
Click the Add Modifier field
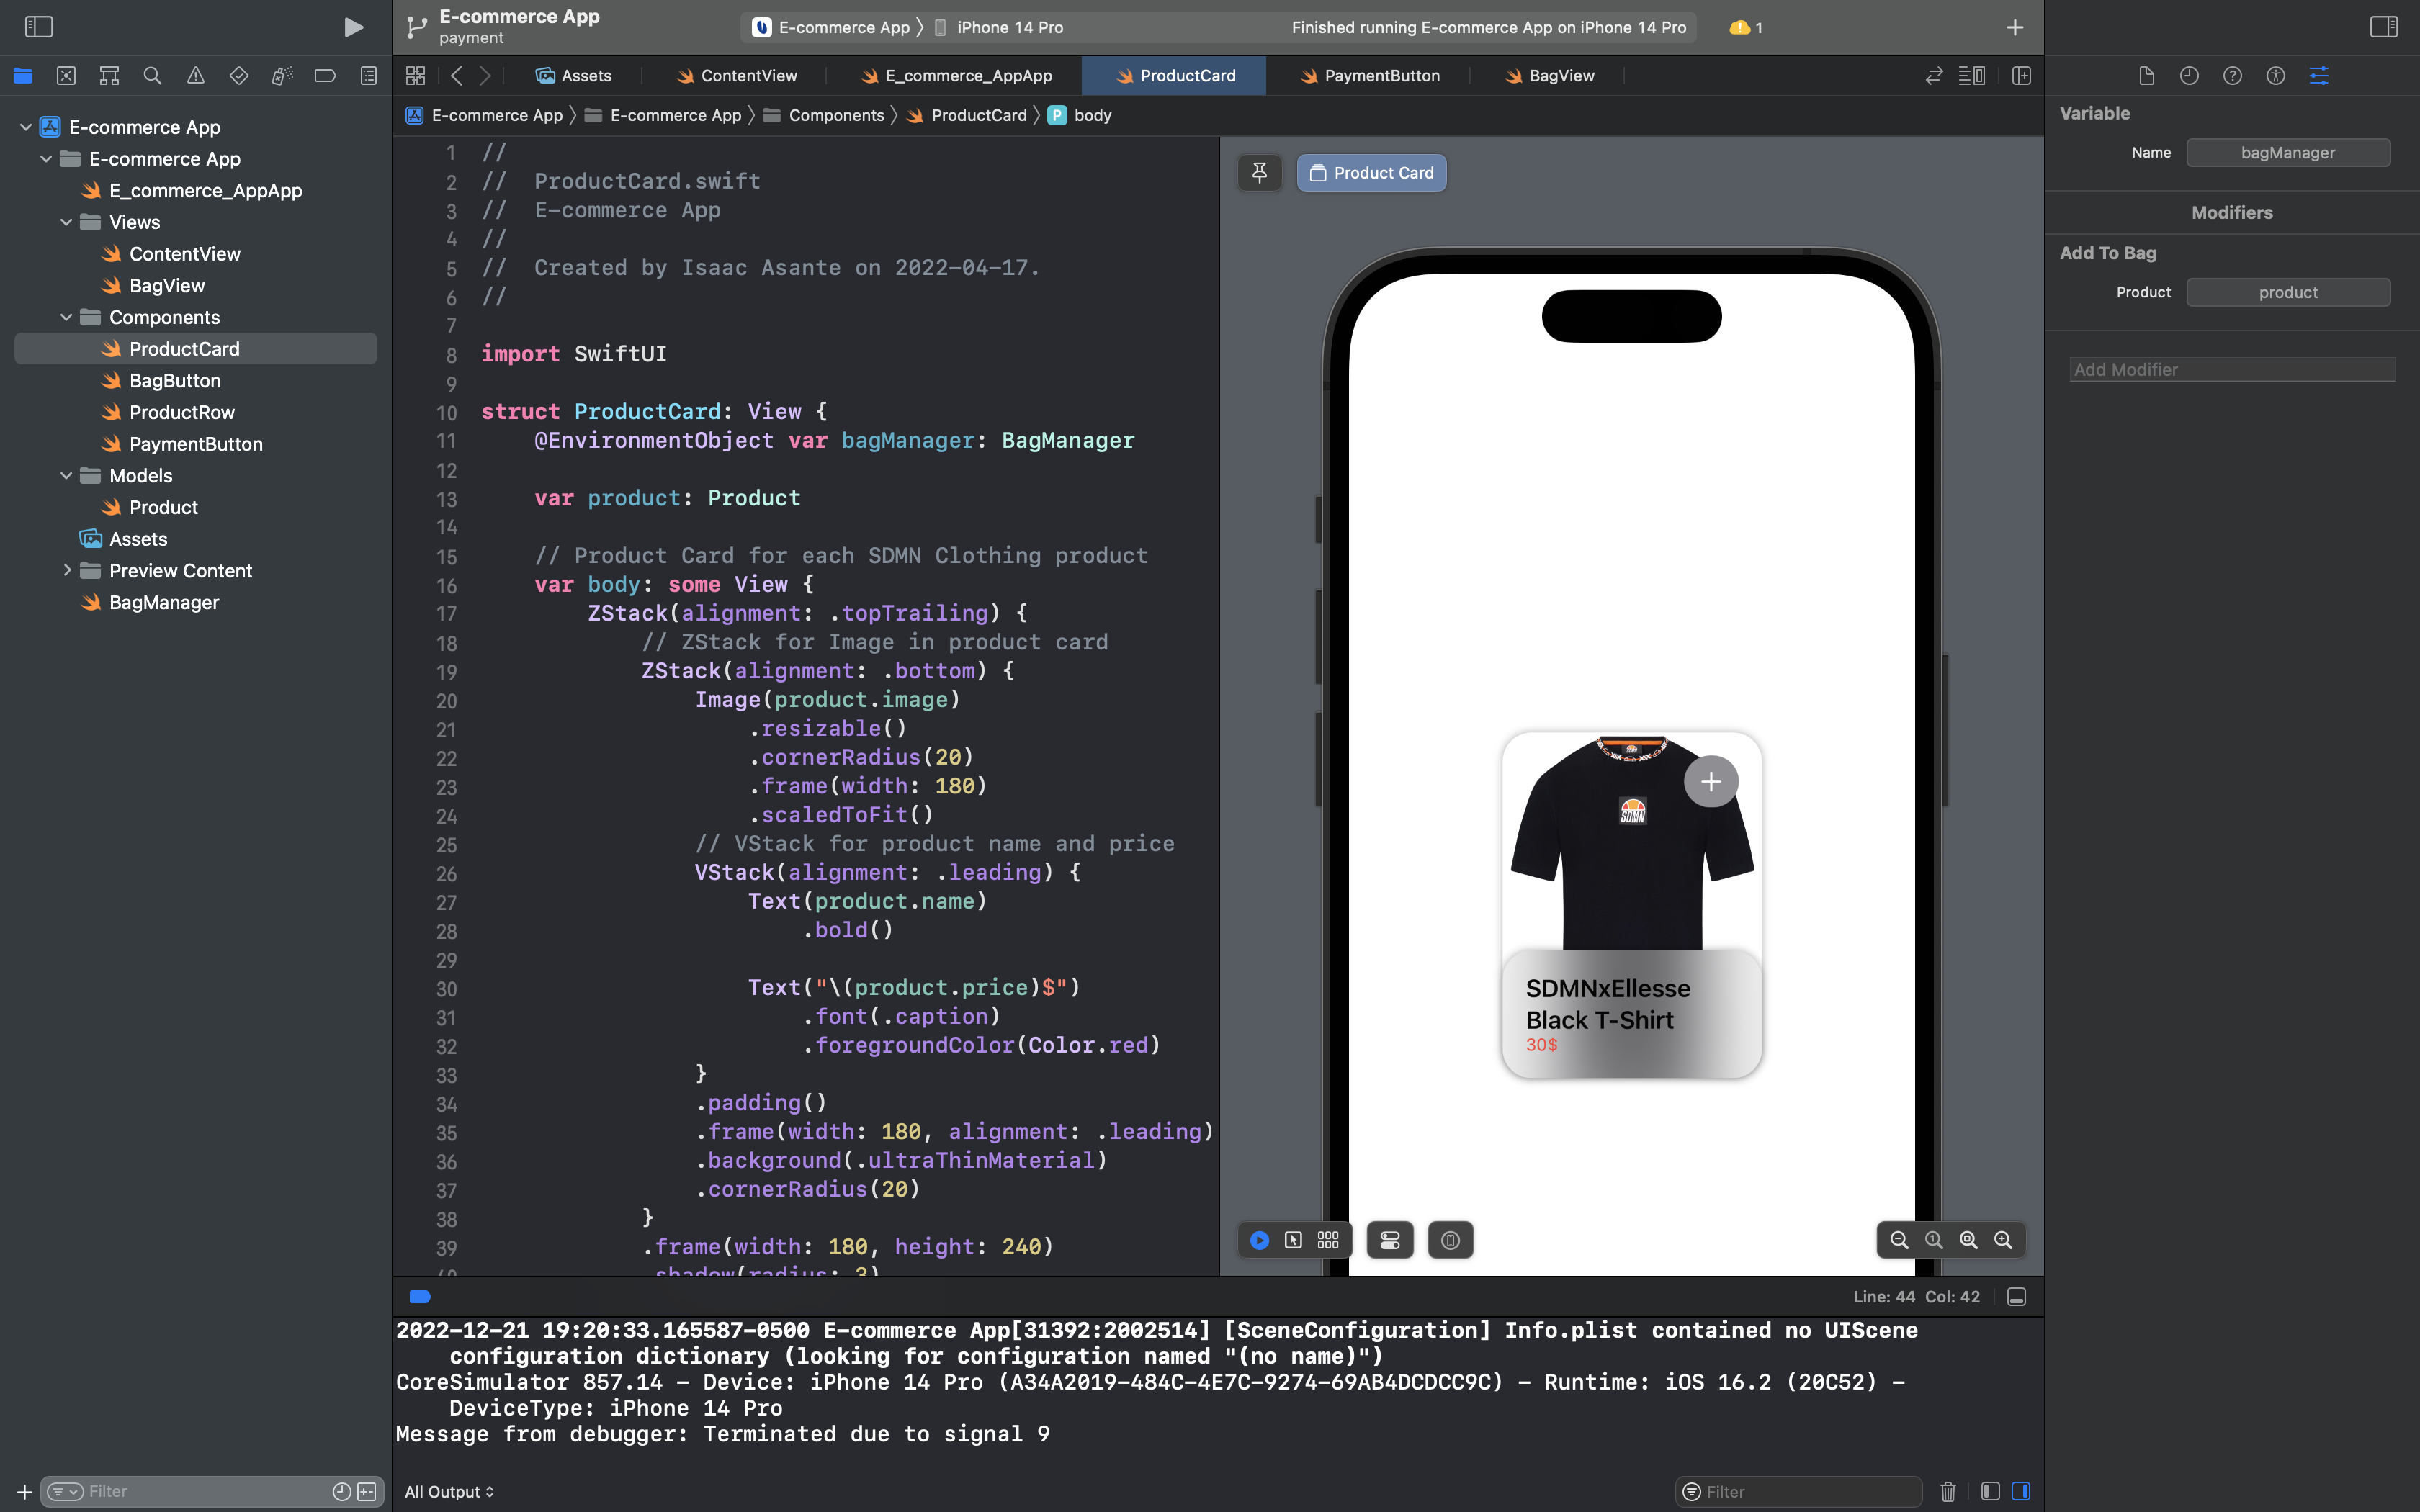tap(2232, 370)
